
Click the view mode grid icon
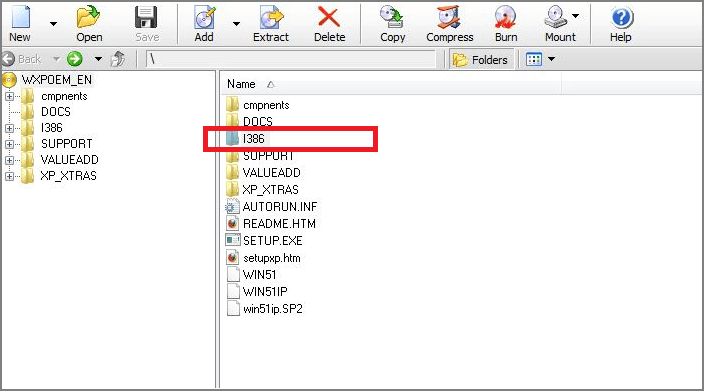534,59
